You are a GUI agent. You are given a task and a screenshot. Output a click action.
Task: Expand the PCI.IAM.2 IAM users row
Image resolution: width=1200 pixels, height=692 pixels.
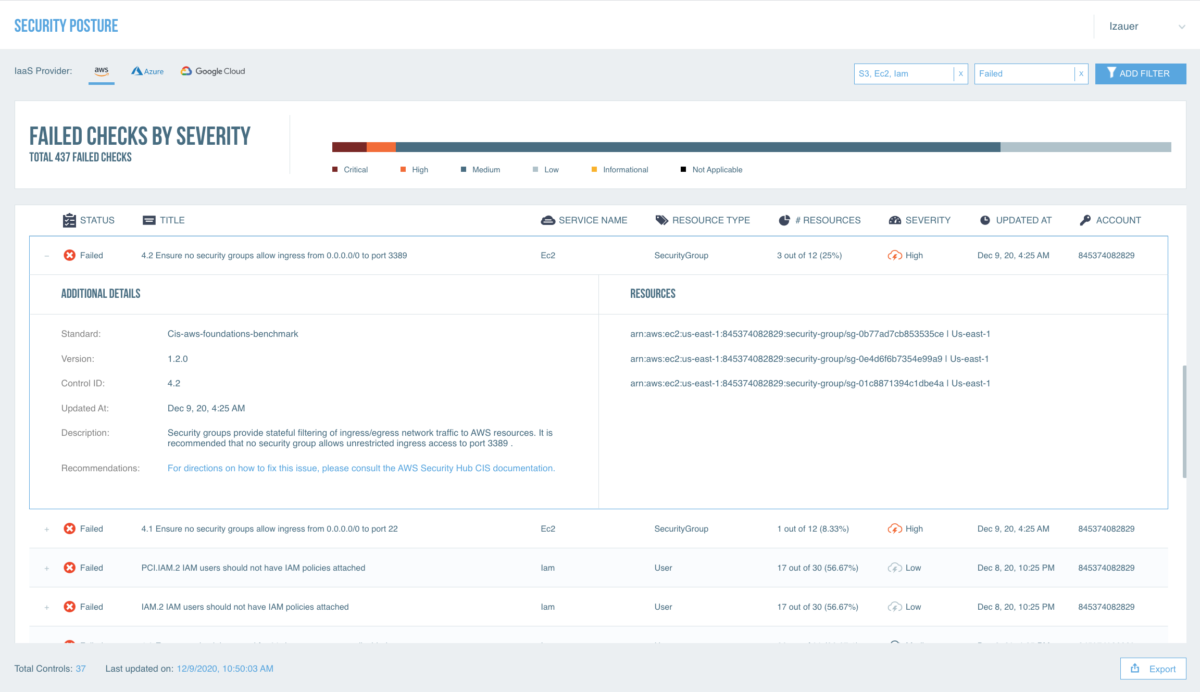(x=46, y=568)
